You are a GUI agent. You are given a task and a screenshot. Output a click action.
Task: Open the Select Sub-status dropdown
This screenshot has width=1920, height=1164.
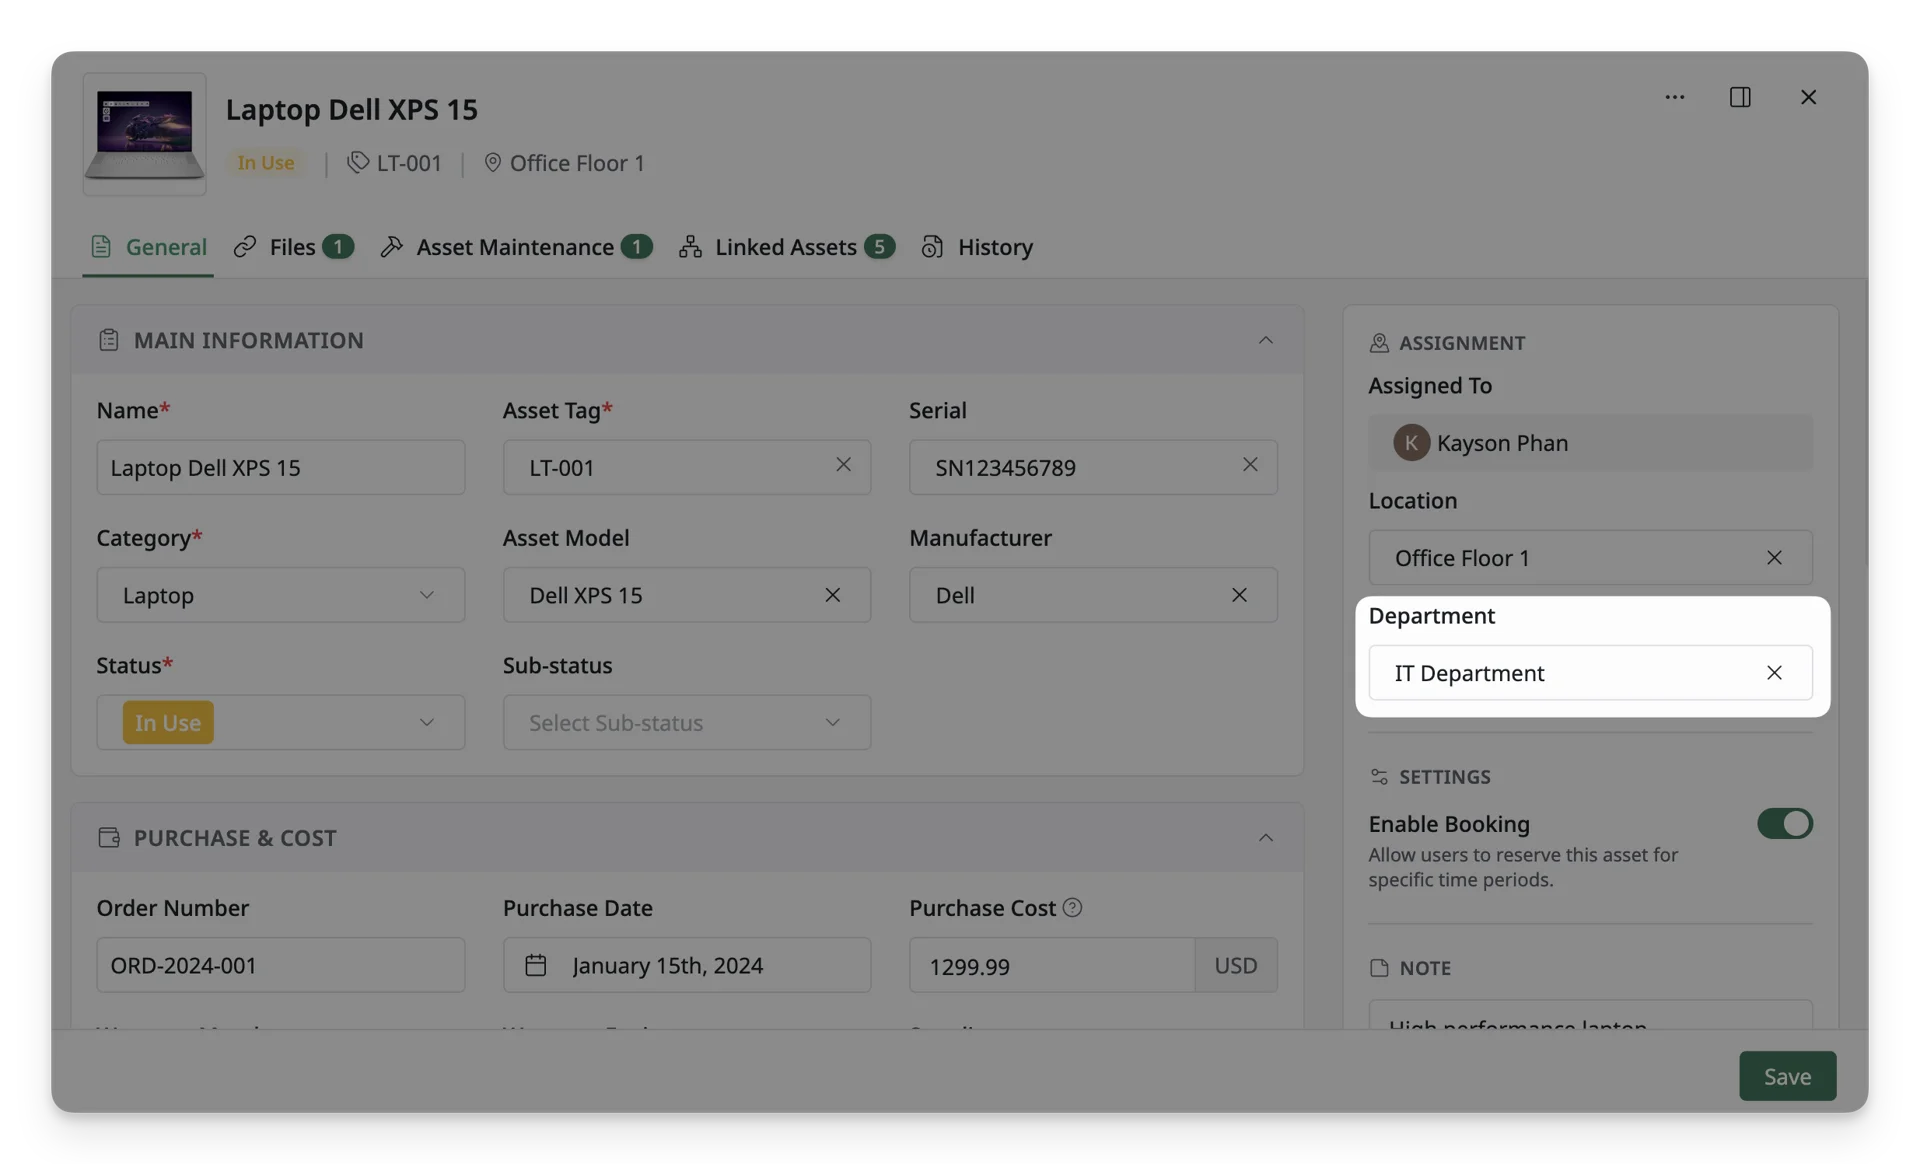pos(686,722)
